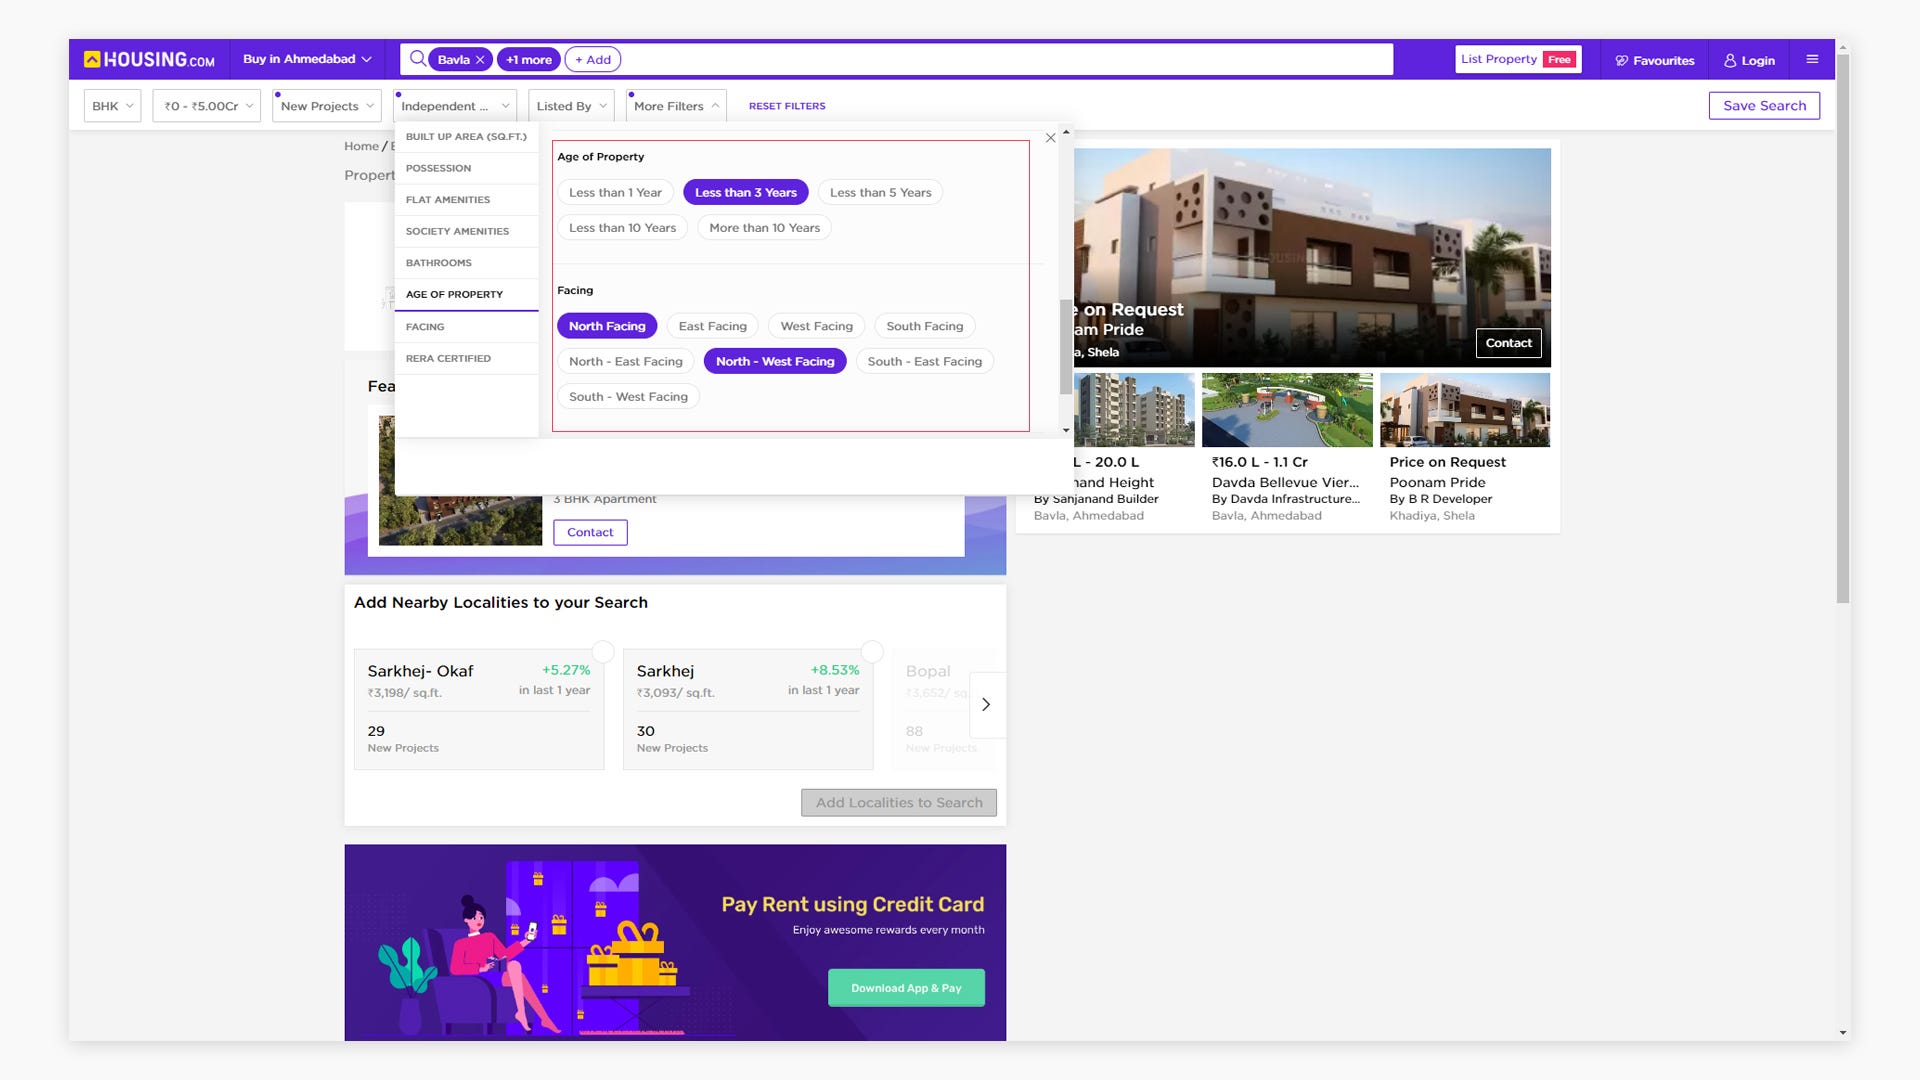
Task: Click Reset Filters link
Action: click(787, 106)
